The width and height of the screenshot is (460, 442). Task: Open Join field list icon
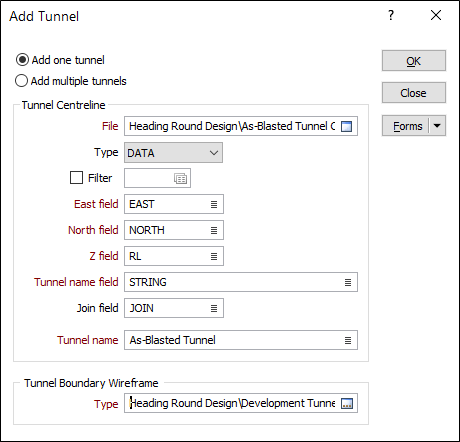214,308
